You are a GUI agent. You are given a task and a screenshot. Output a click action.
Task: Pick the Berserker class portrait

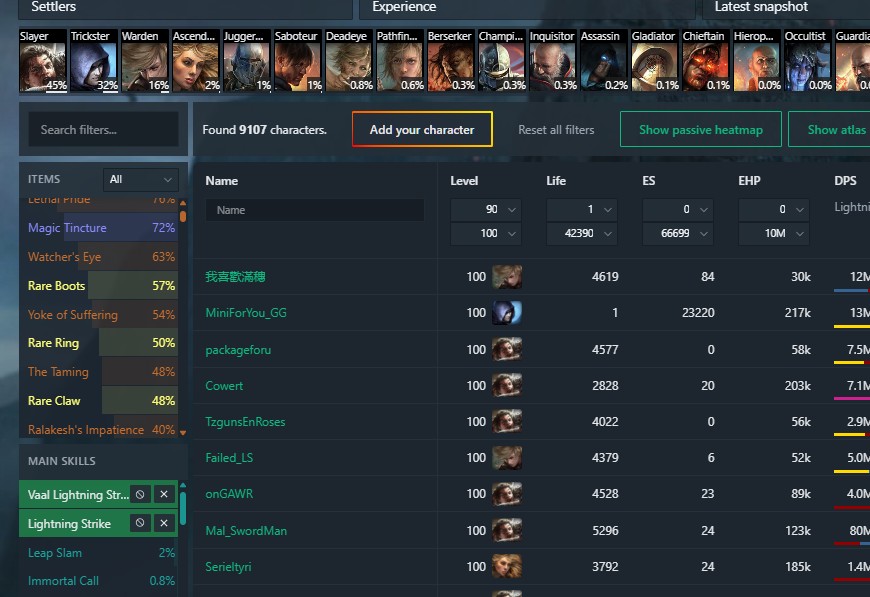click(451, 60)
